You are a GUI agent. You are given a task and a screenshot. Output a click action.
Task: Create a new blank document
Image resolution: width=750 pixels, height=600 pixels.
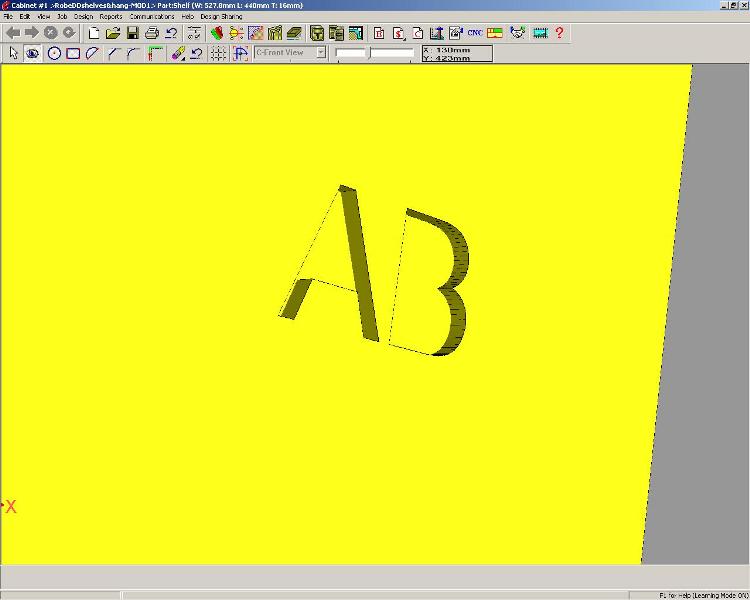point(94,33)
